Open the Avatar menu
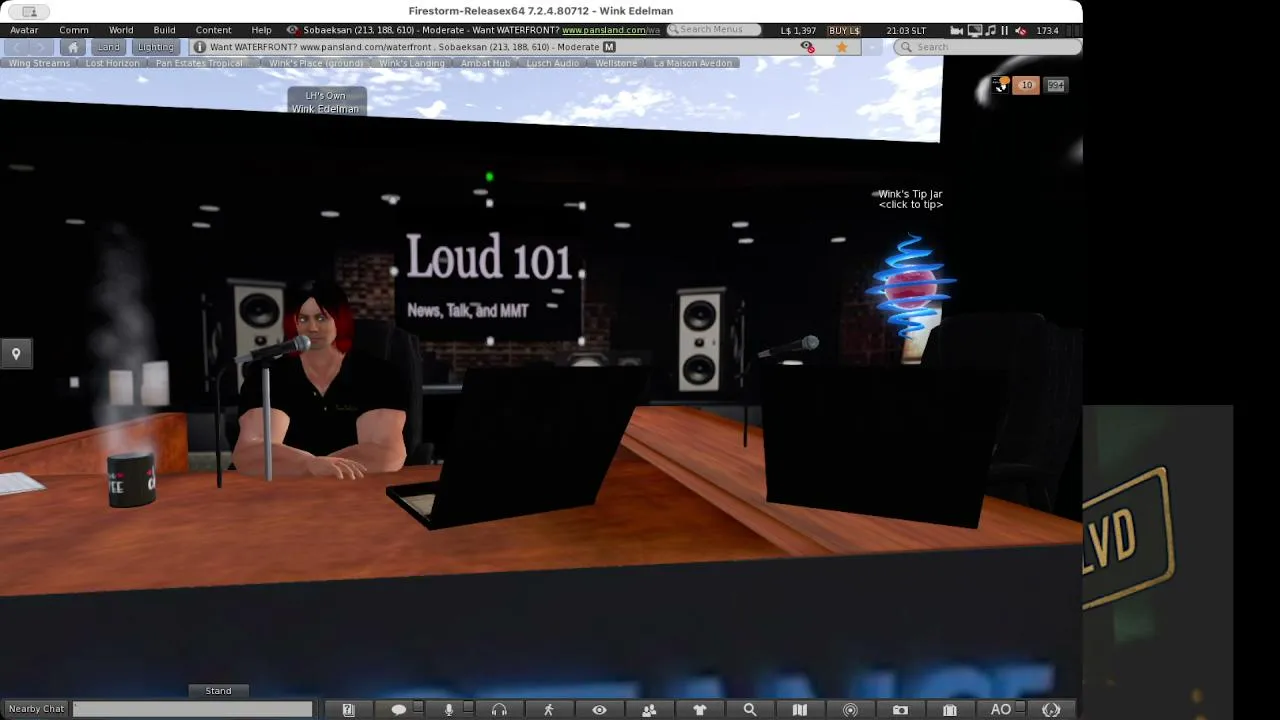Screen dimensions: 1280x720 (x=24, y=30)
